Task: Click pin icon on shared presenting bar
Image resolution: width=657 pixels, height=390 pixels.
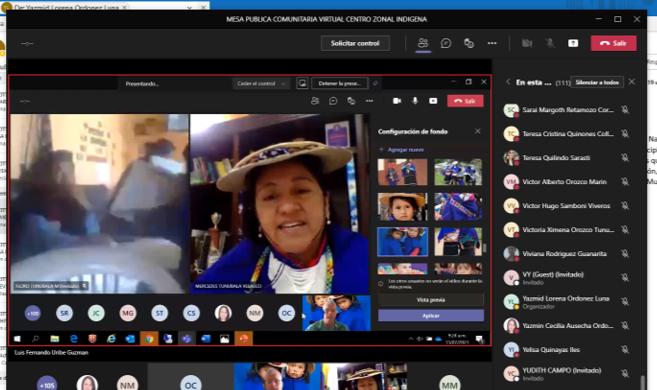Action: [x=375, y=83]
